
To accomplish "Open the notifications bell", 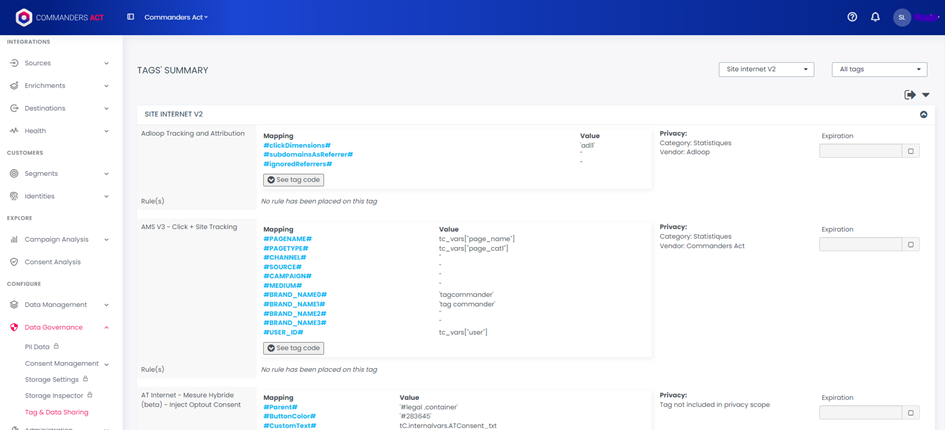I will (x=875, y=17).
